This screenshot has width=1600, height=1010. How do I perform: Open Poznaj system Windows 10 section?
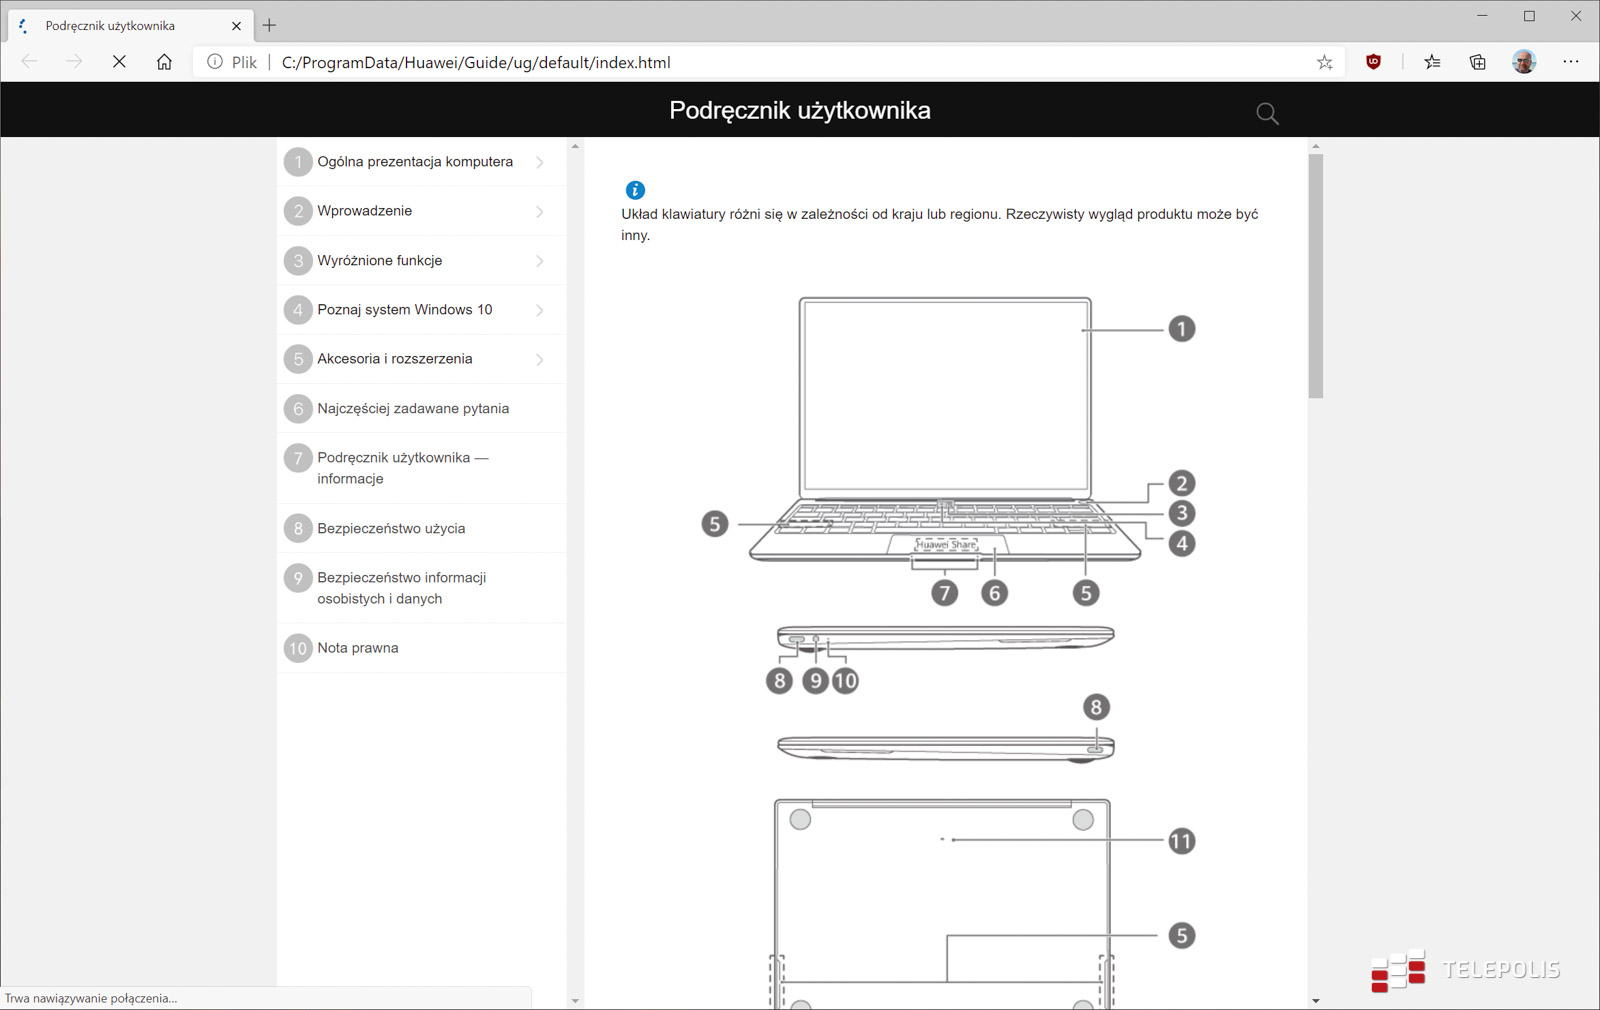click(405, 310)
